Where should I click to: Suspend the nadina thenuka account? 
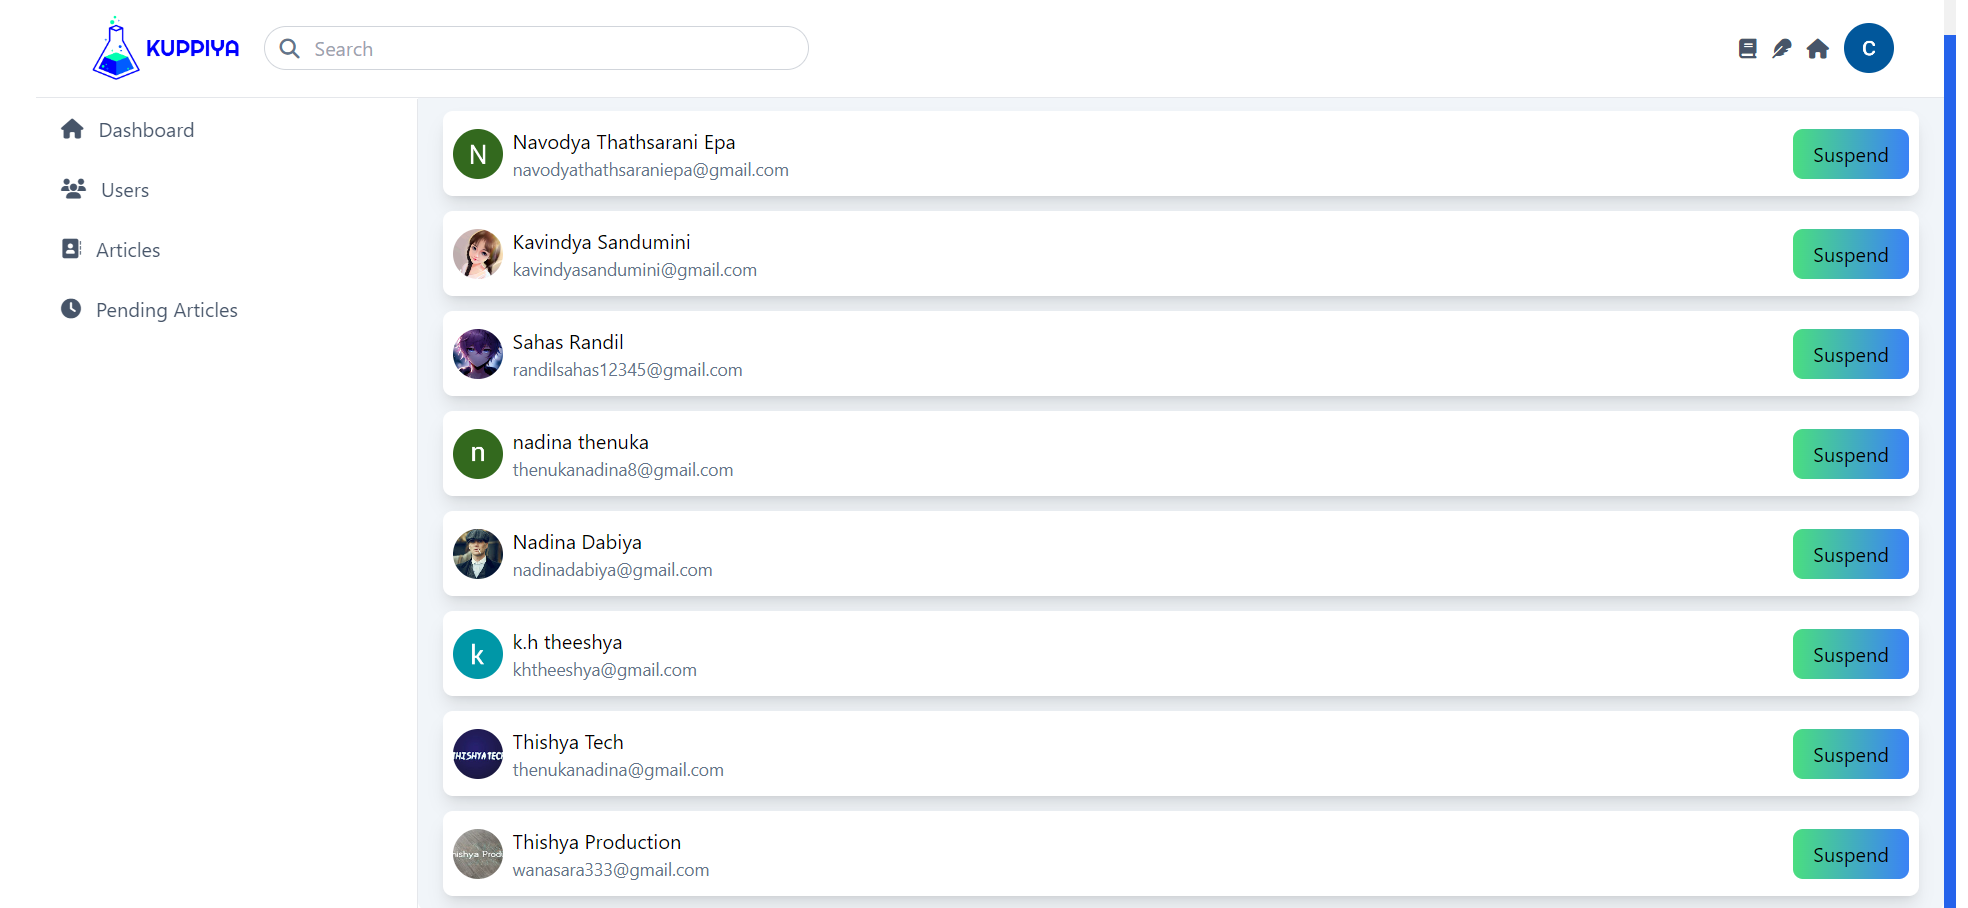click(x=1850, y=455)
